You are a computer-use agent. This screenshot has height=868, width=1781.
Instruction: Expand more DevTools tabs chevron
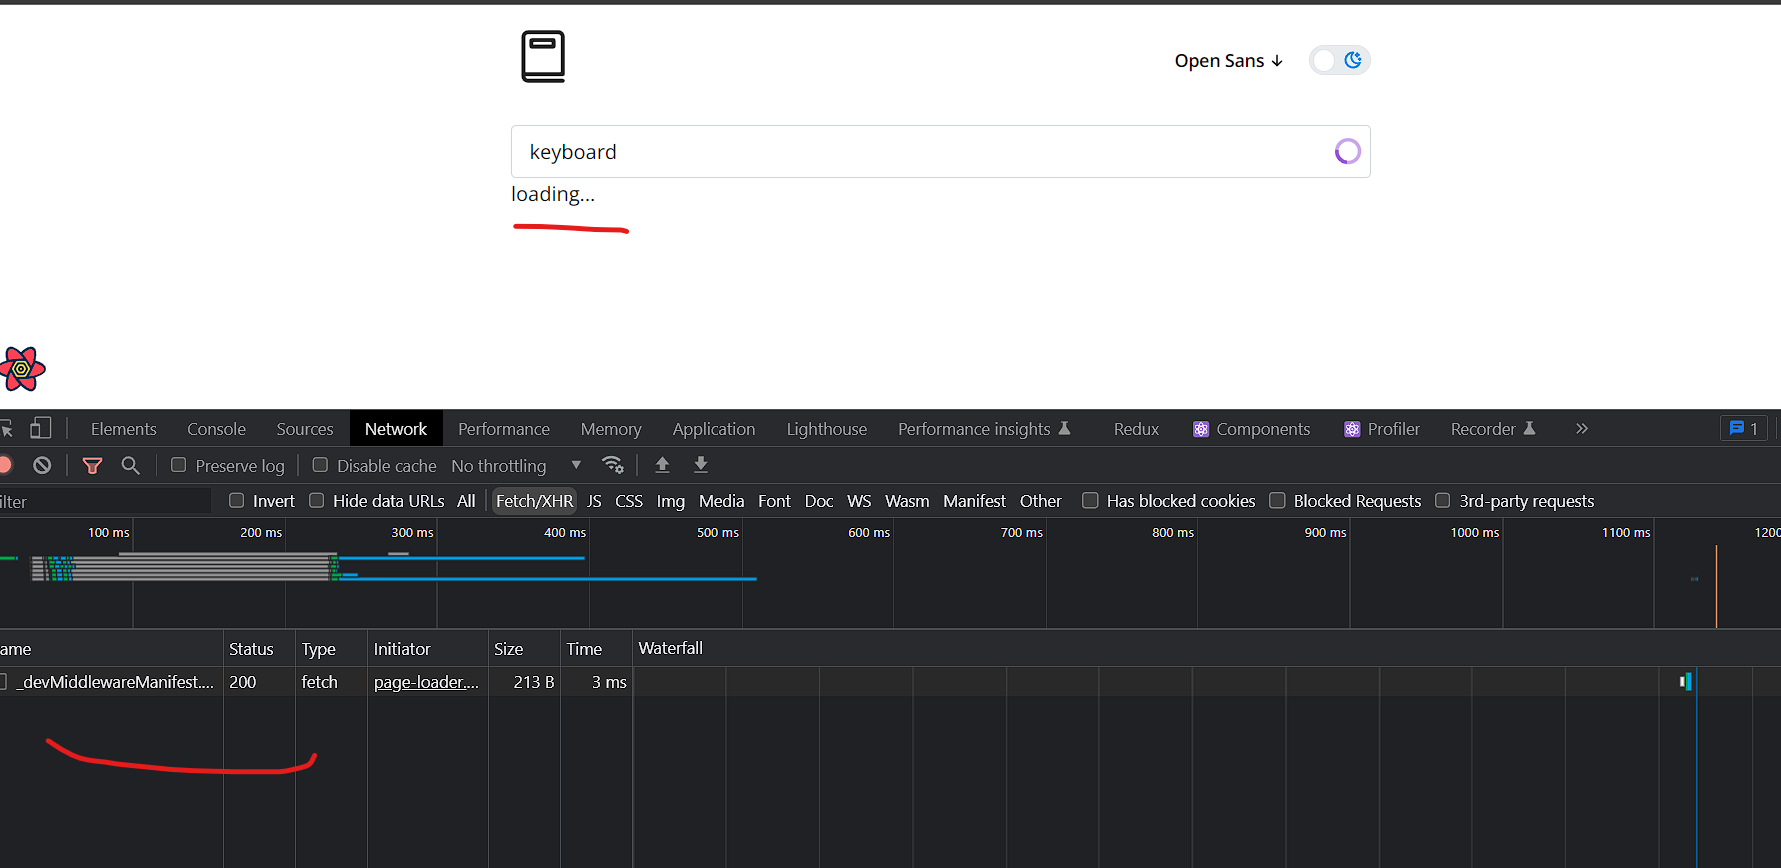(1581, 429)
